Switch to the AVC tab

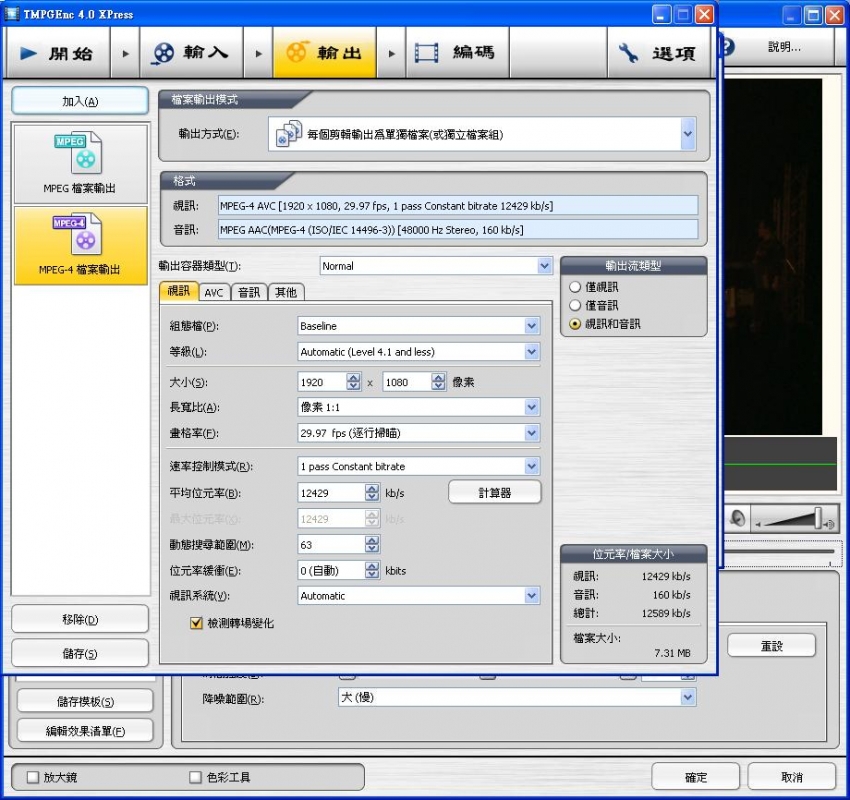tap(214, 292)
